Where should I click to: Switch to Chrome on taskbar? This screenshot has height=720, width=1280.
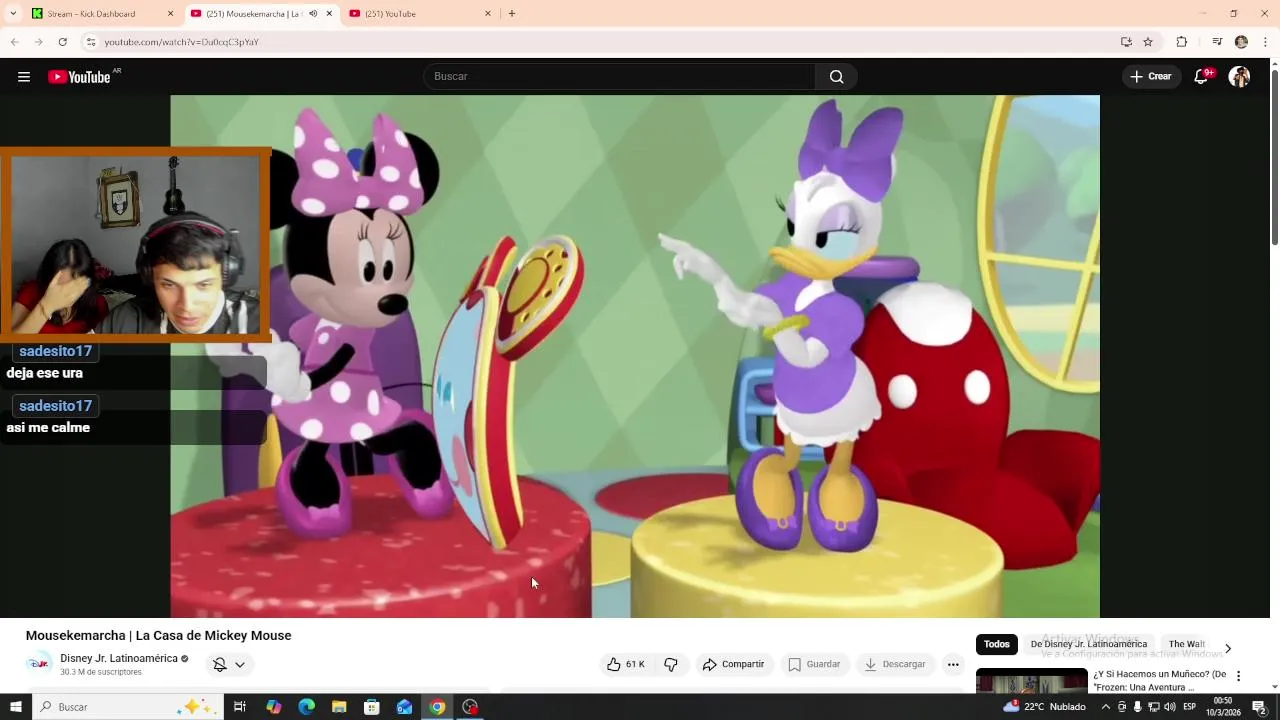pyautogui.click(x=437, y=707)
